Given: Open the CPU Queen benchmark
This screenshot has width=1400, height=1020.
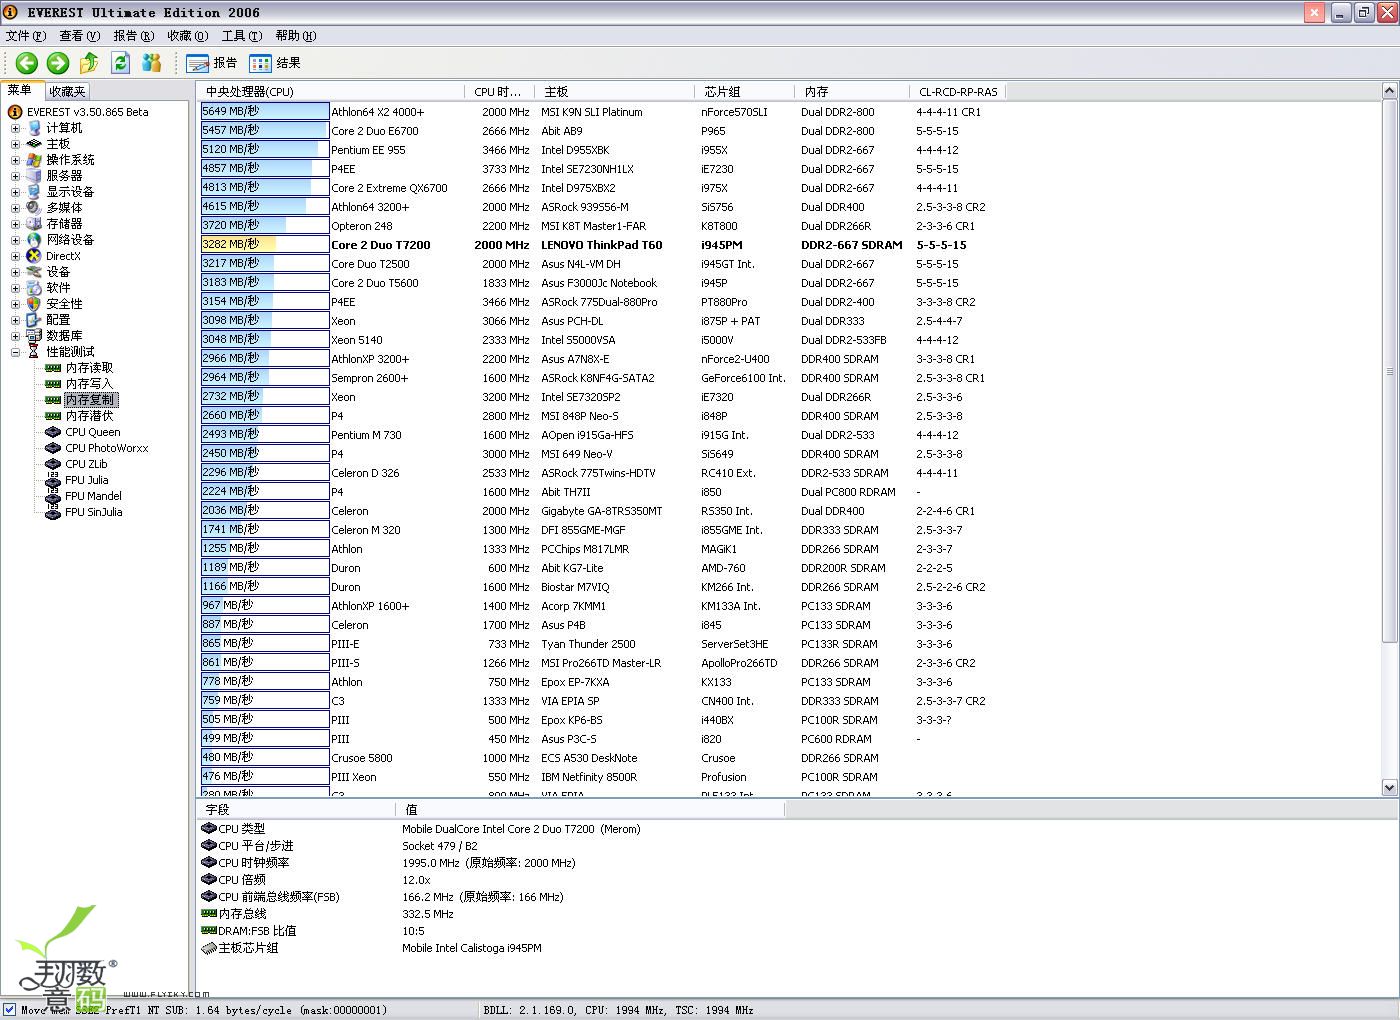Looking at the screenshot, I should [x=93, y=432].
